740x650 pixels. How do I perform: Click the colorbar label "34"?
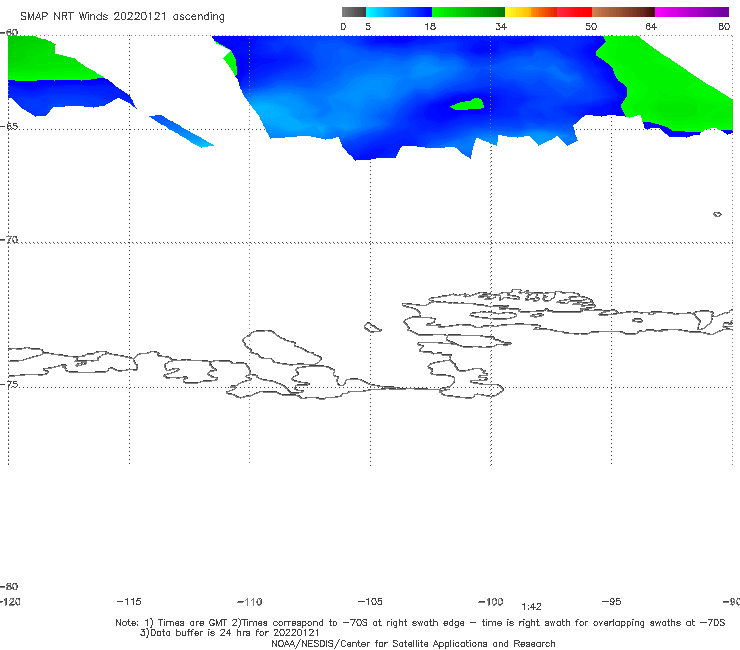click(501, 27)
